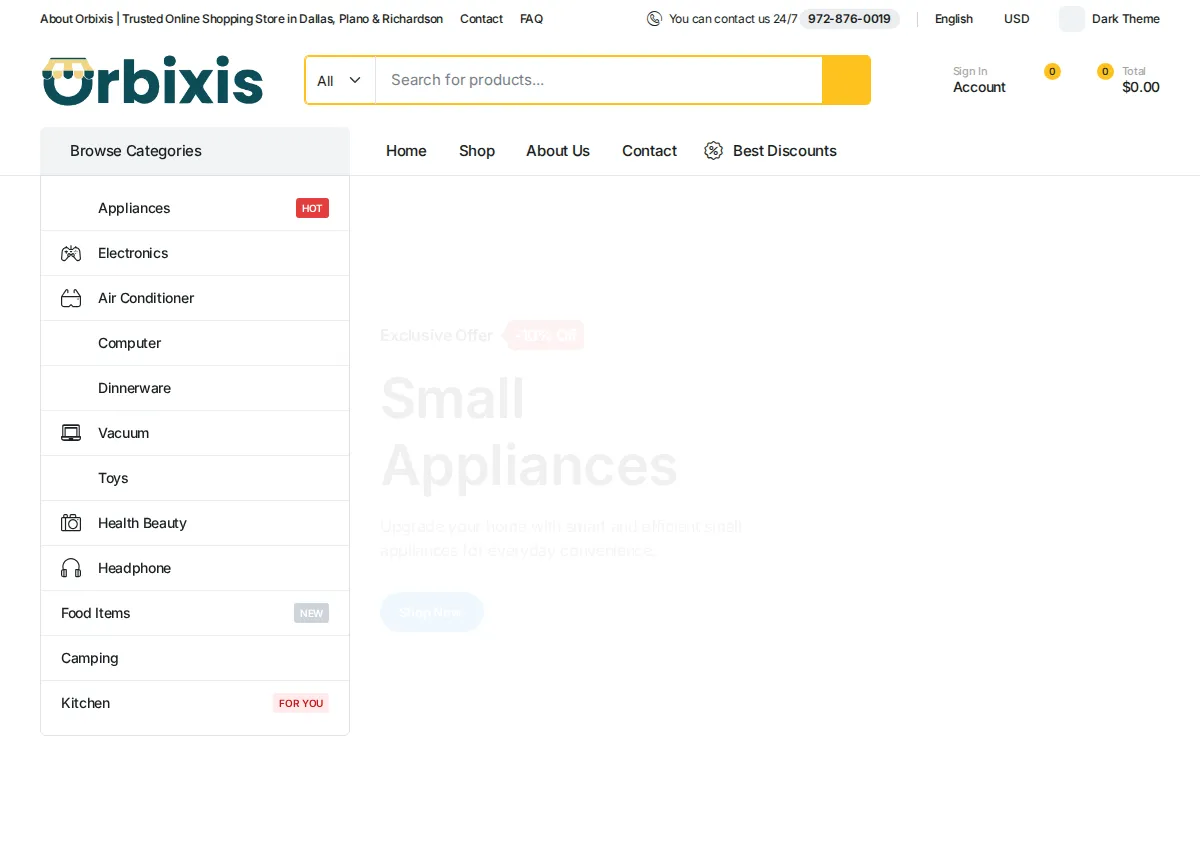Select the Camping category
The width and height of the screenshot is (1200, 850).
click(x=195, y=658)
